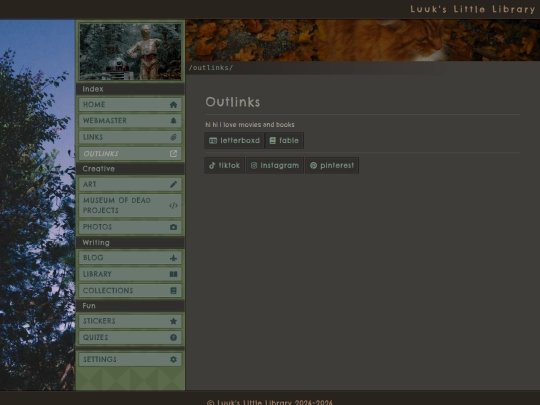Click the star icon beside Stickers
This screenshot has height=405, width=540.
[173, 321]
